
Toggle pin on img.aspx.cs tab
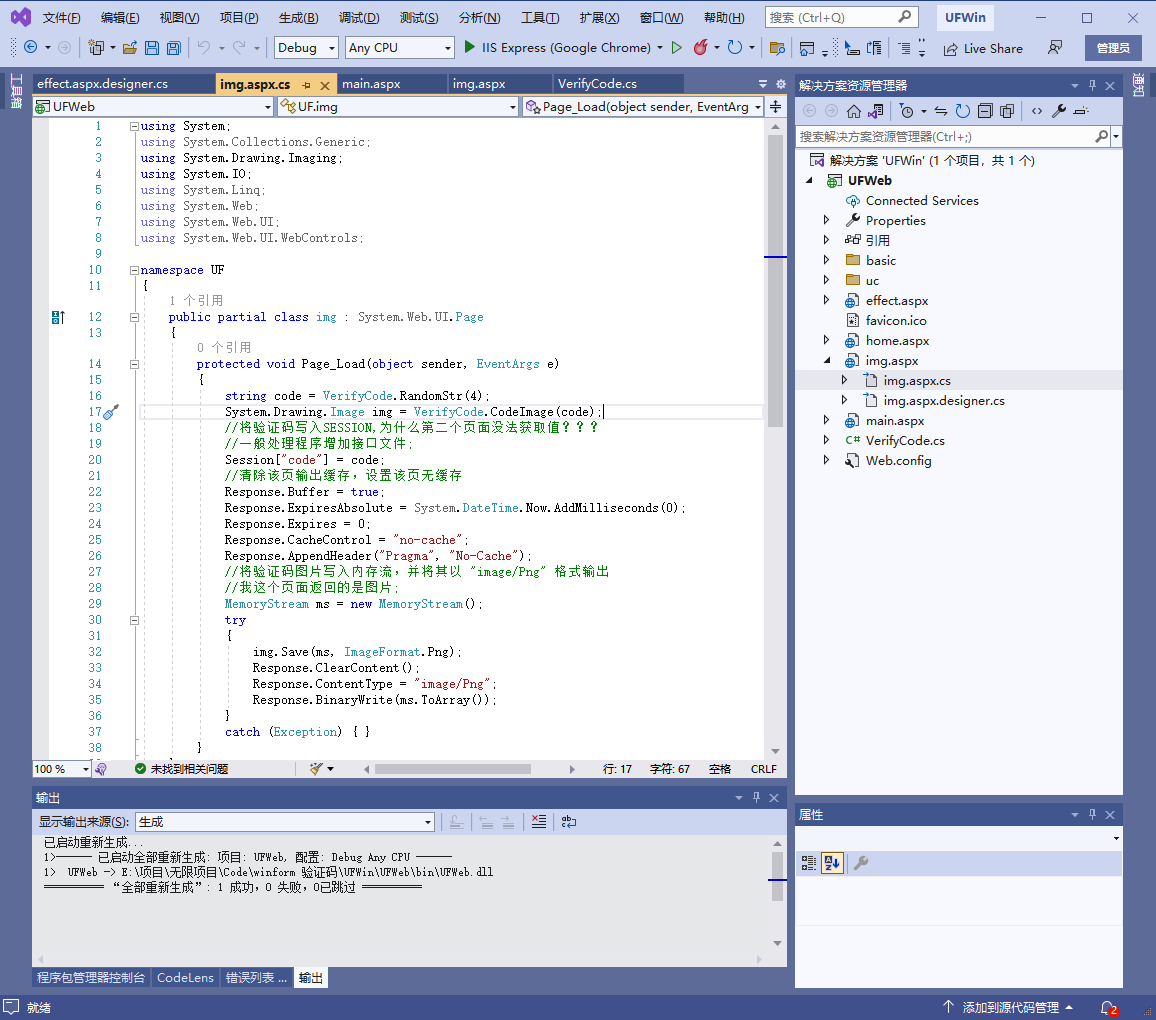pos(306,85)
